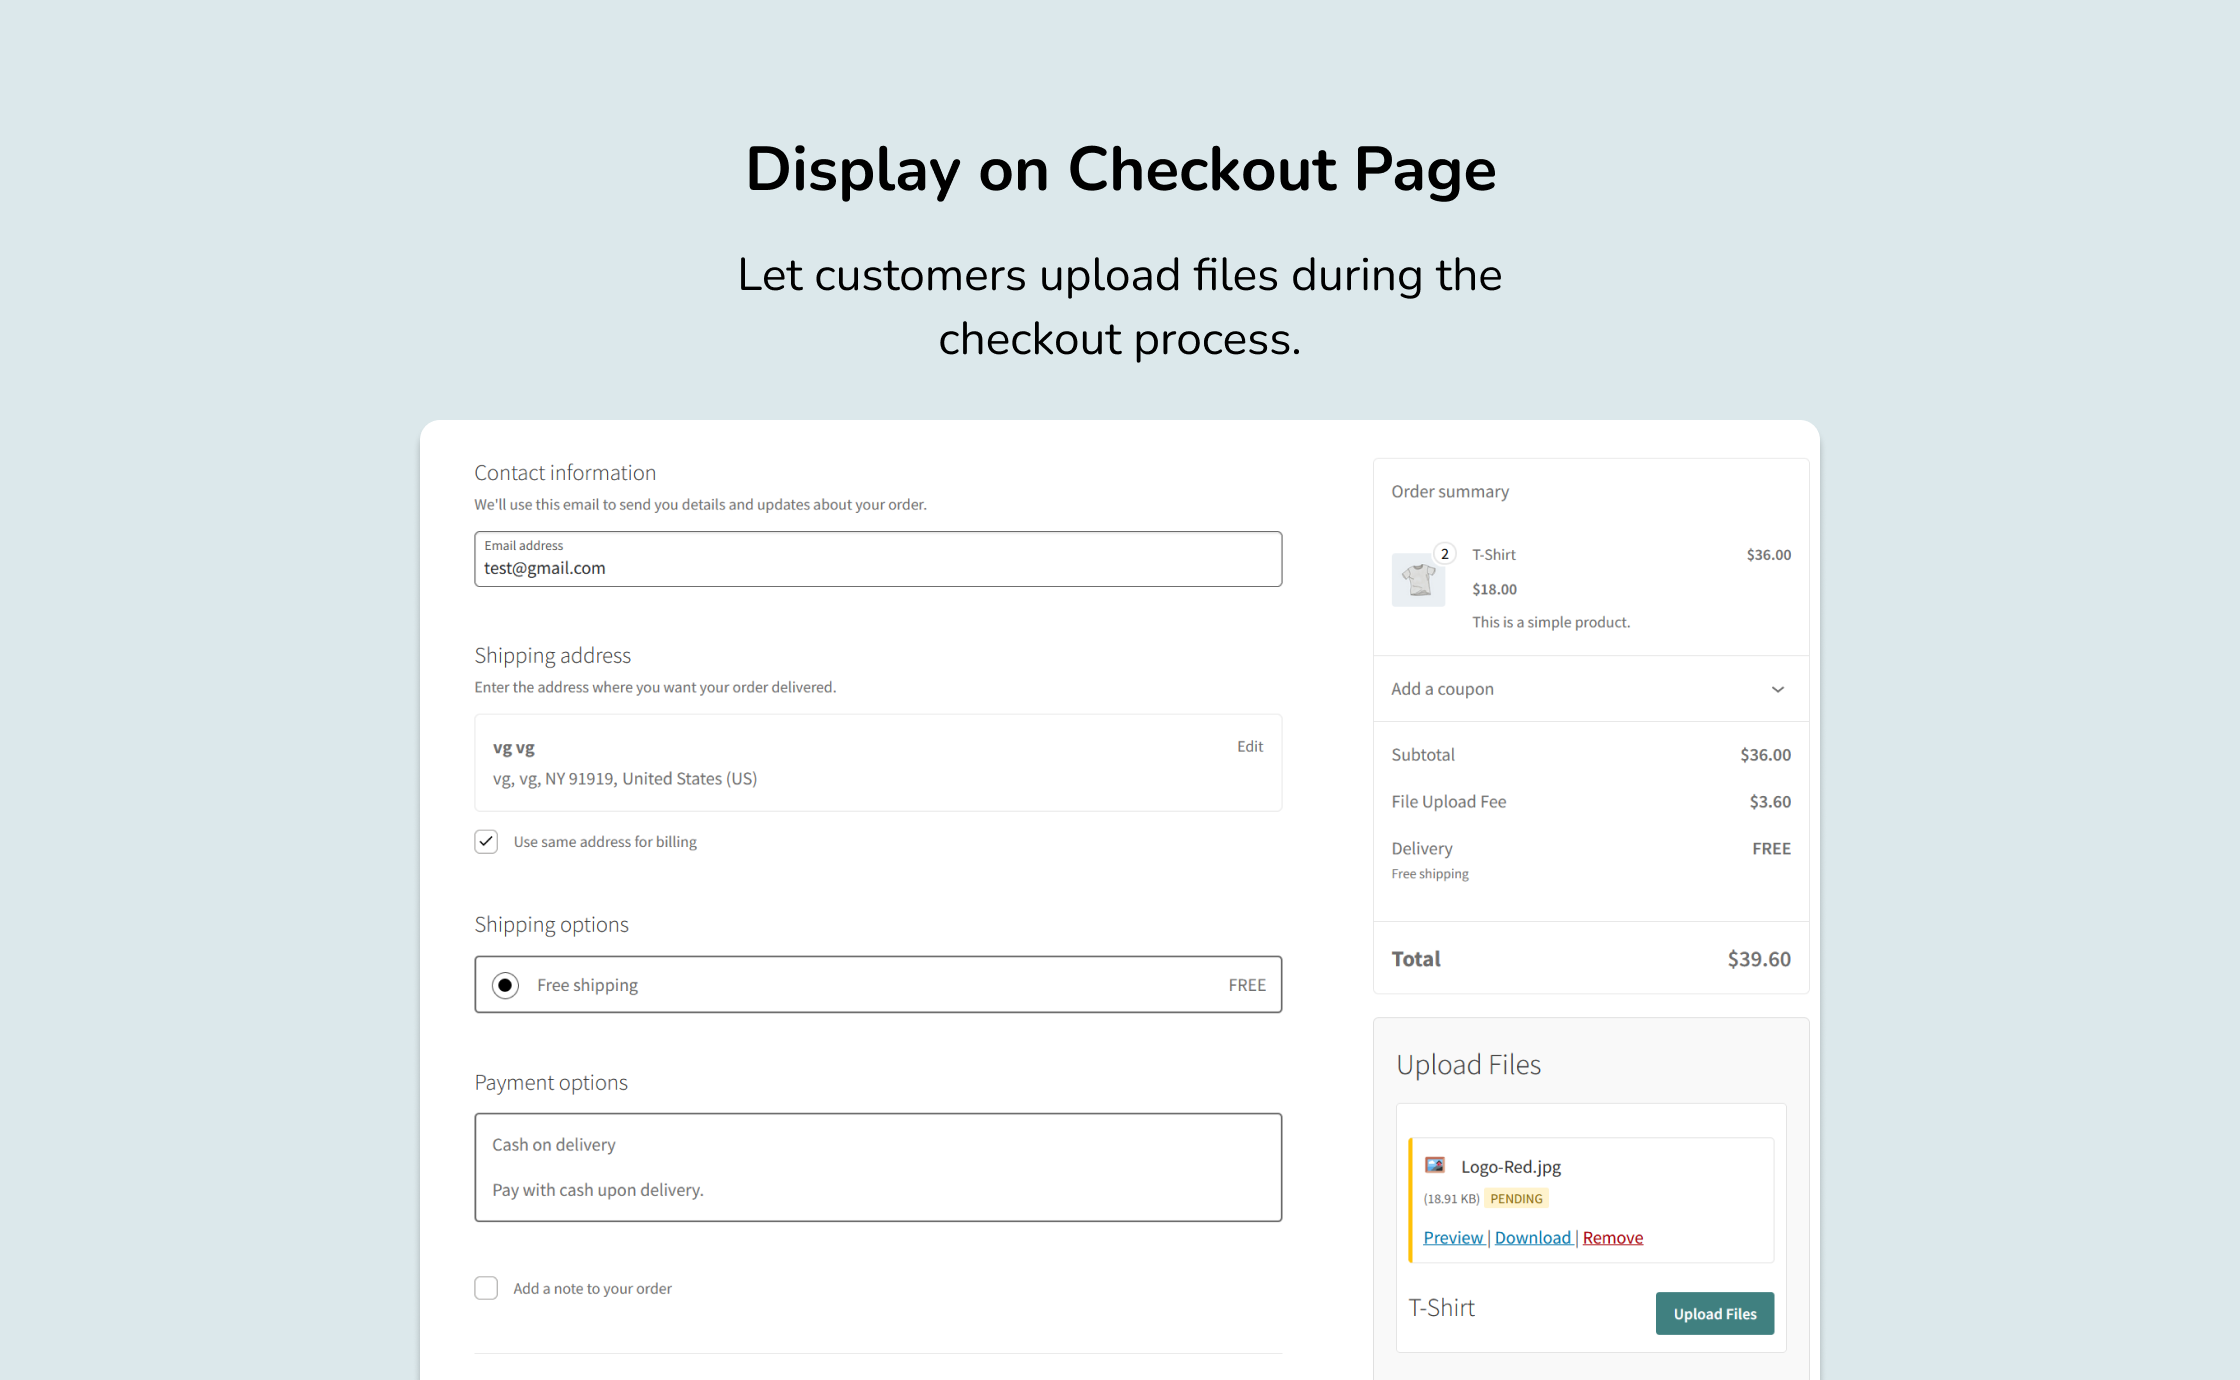This screenshot has width=2240, height=1380.
Task: Focus the Email address input field
Action: pyautogui.click(x=878, y=559)
